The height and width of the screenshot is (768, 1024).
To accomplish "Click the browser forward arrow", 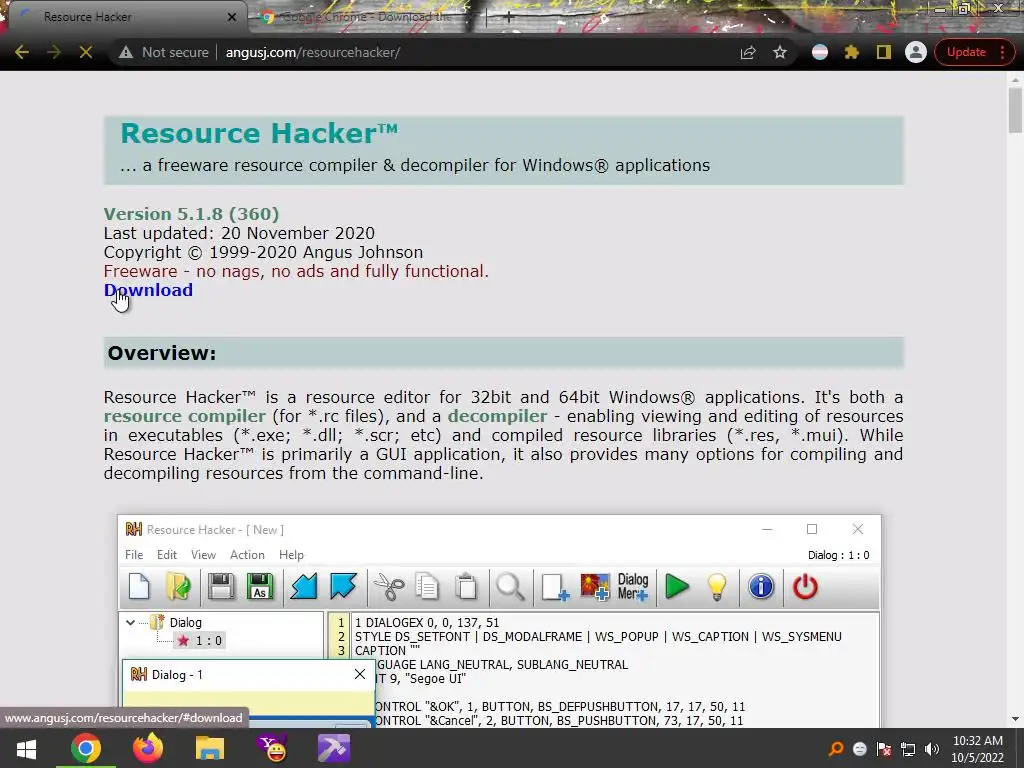I will coord(54,52).
